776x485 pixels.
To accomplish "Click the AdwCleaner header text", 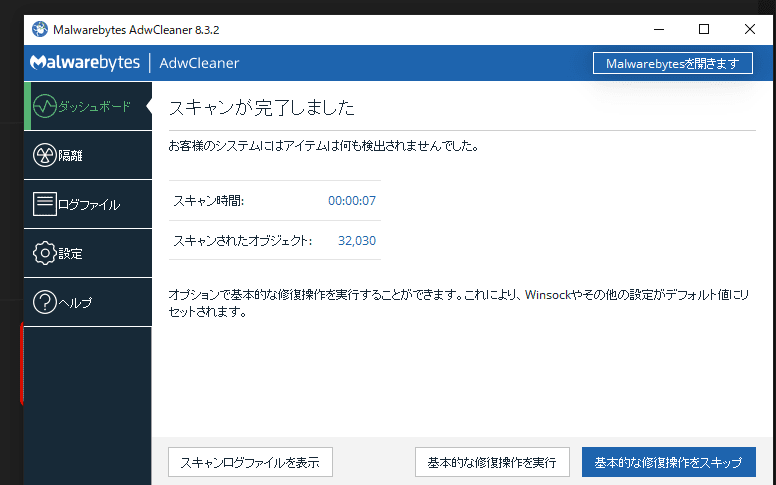I will pyautogui.click(x=199, y=63).
